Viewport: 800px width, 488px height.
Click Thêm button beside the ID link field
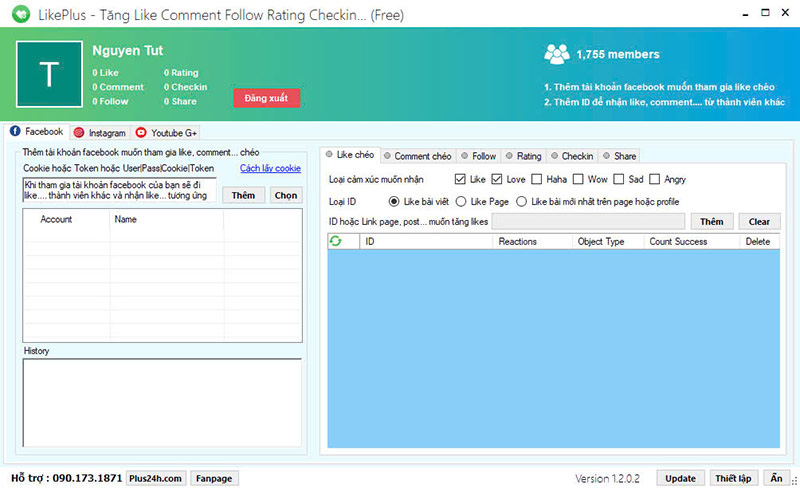pos(712,222)
